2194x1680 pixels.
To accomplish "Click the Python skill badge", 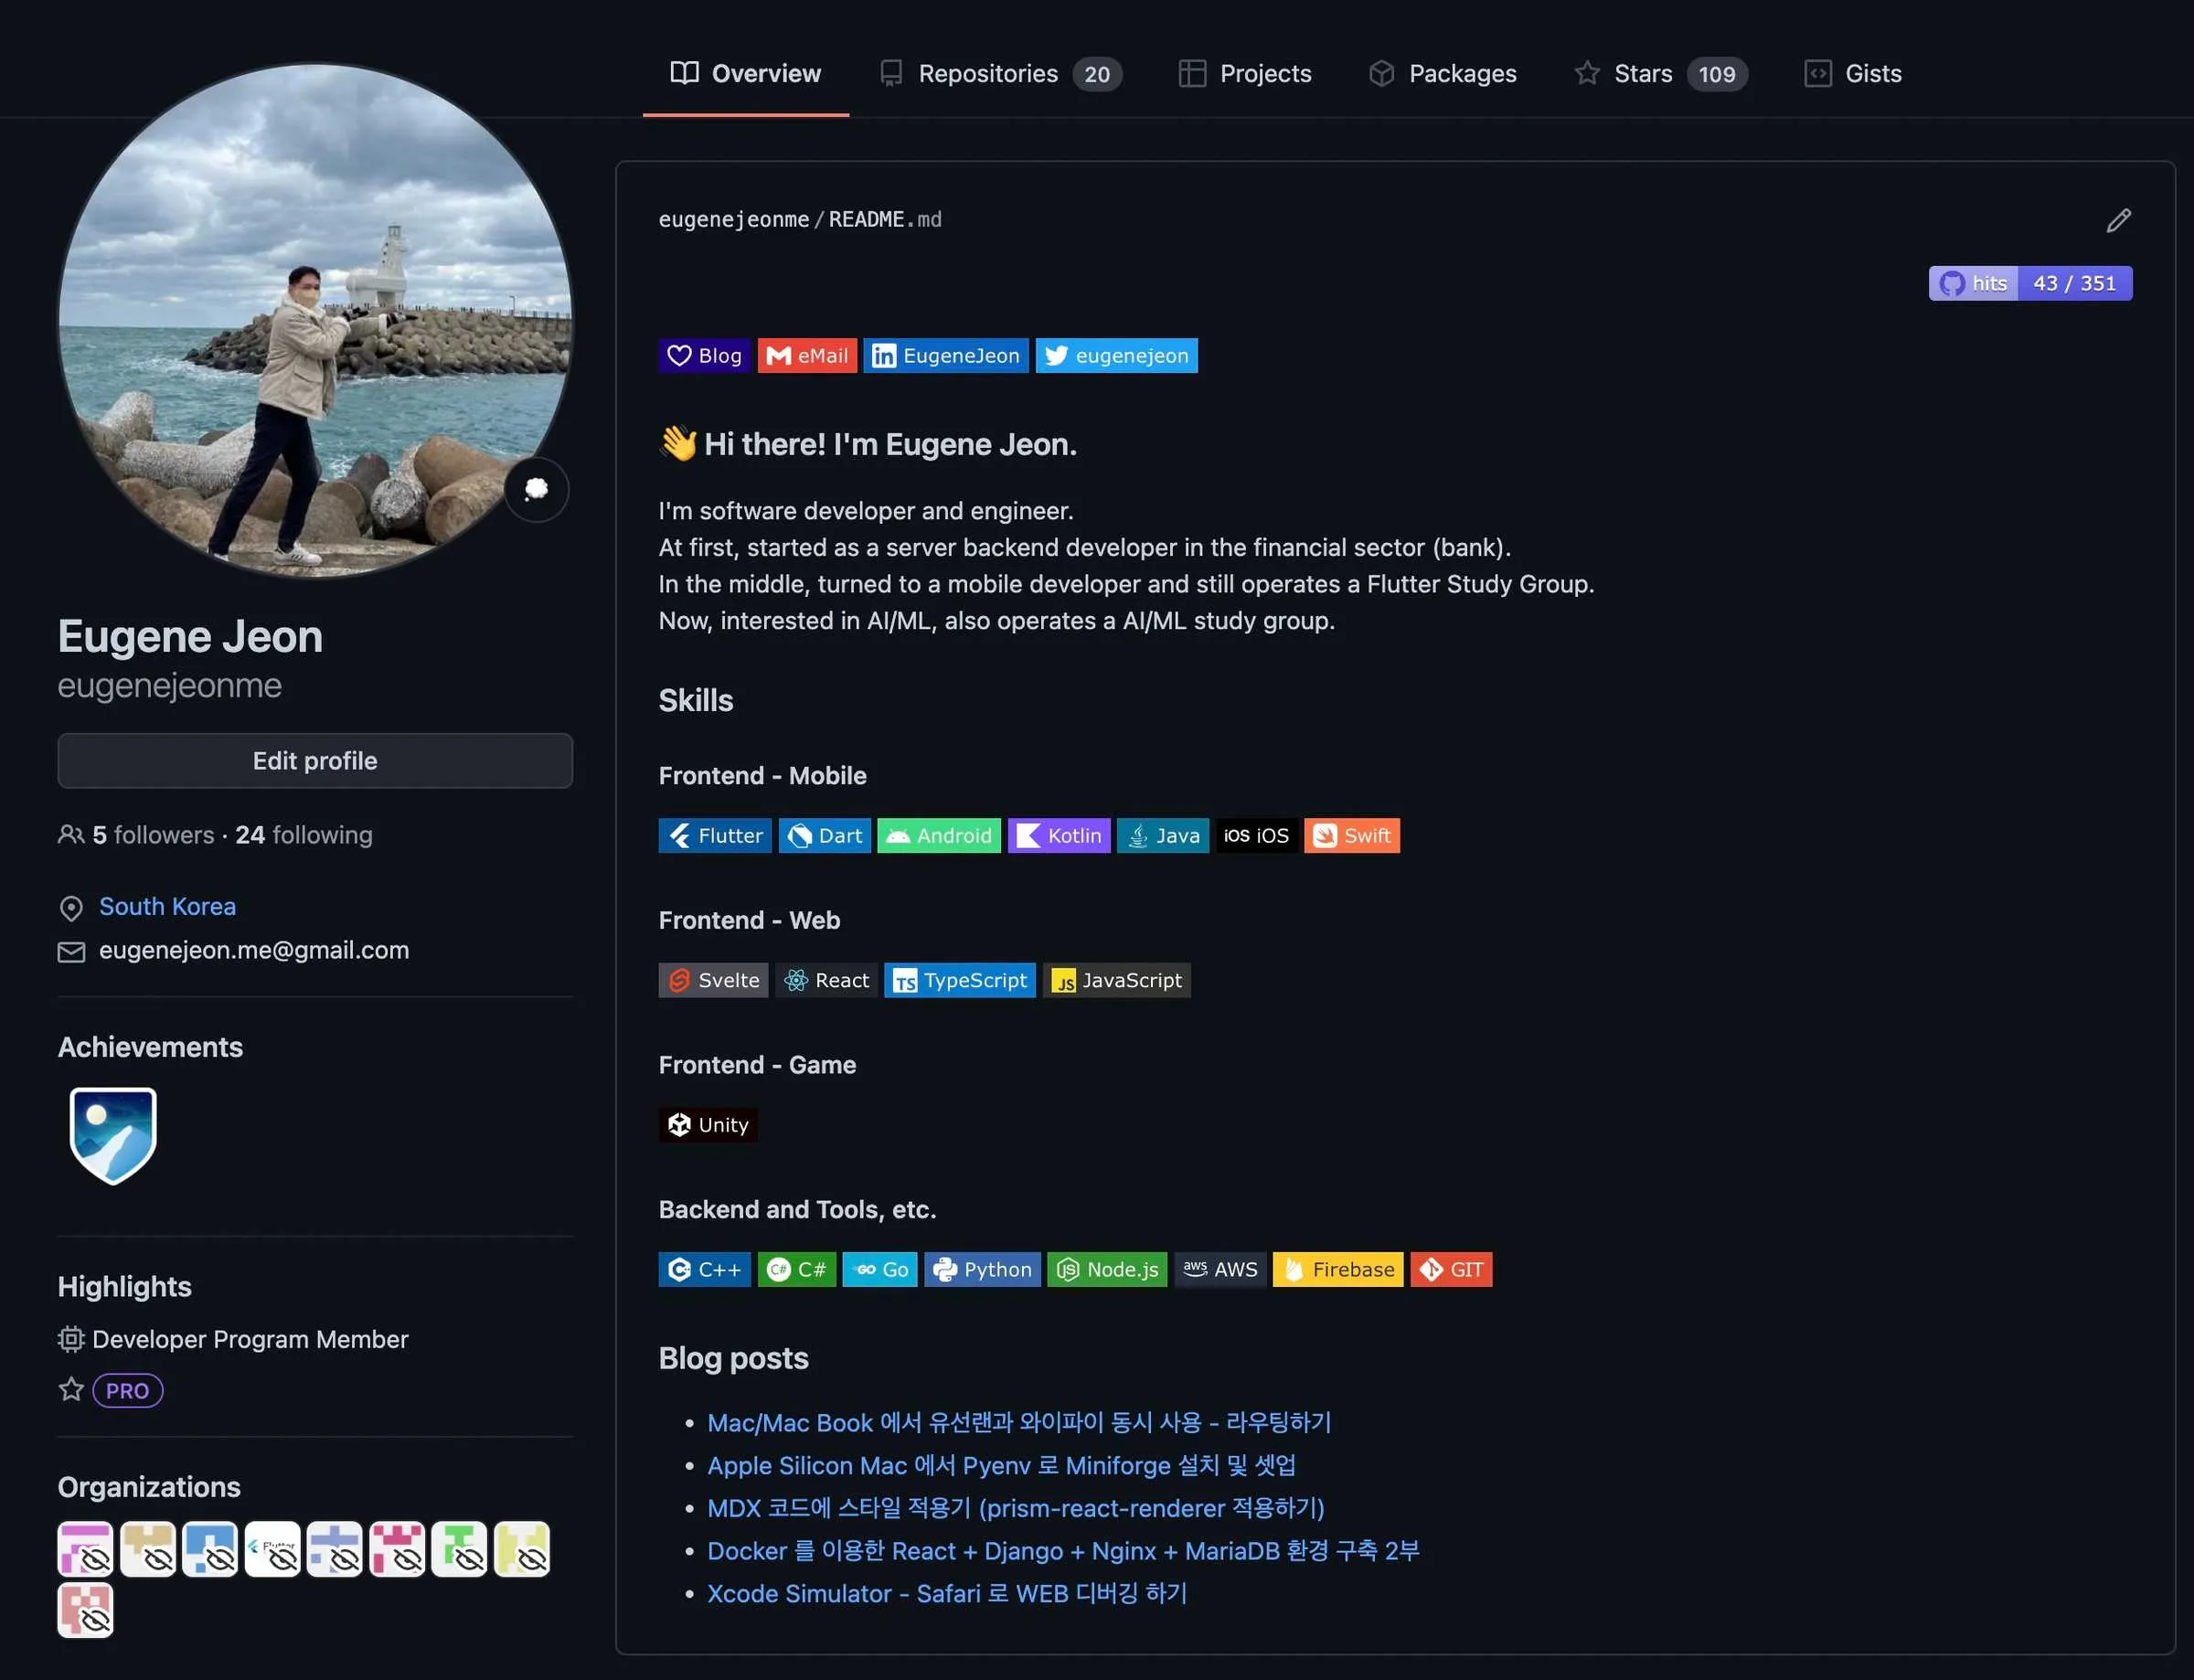I will pos(982,1269).
